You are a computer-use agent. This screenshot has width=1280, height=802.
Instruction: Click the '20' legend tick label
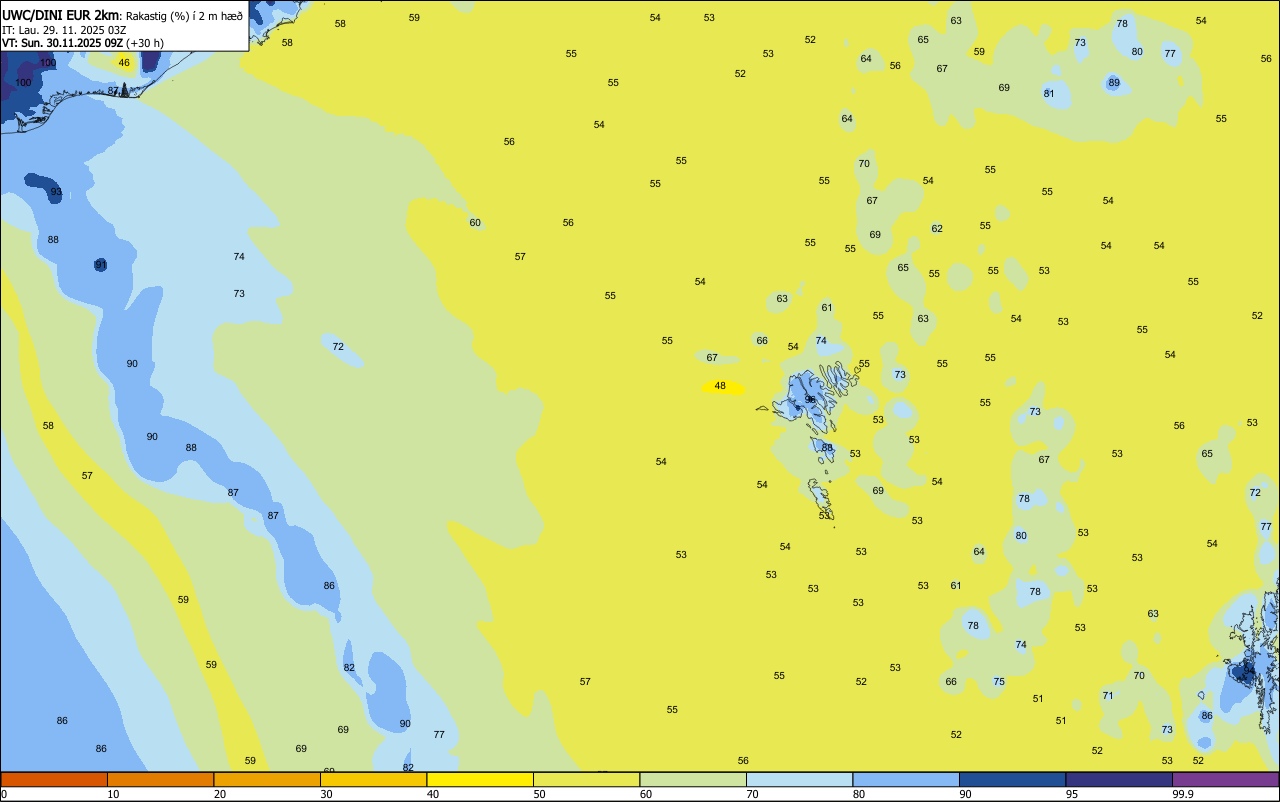click(220, 794)
